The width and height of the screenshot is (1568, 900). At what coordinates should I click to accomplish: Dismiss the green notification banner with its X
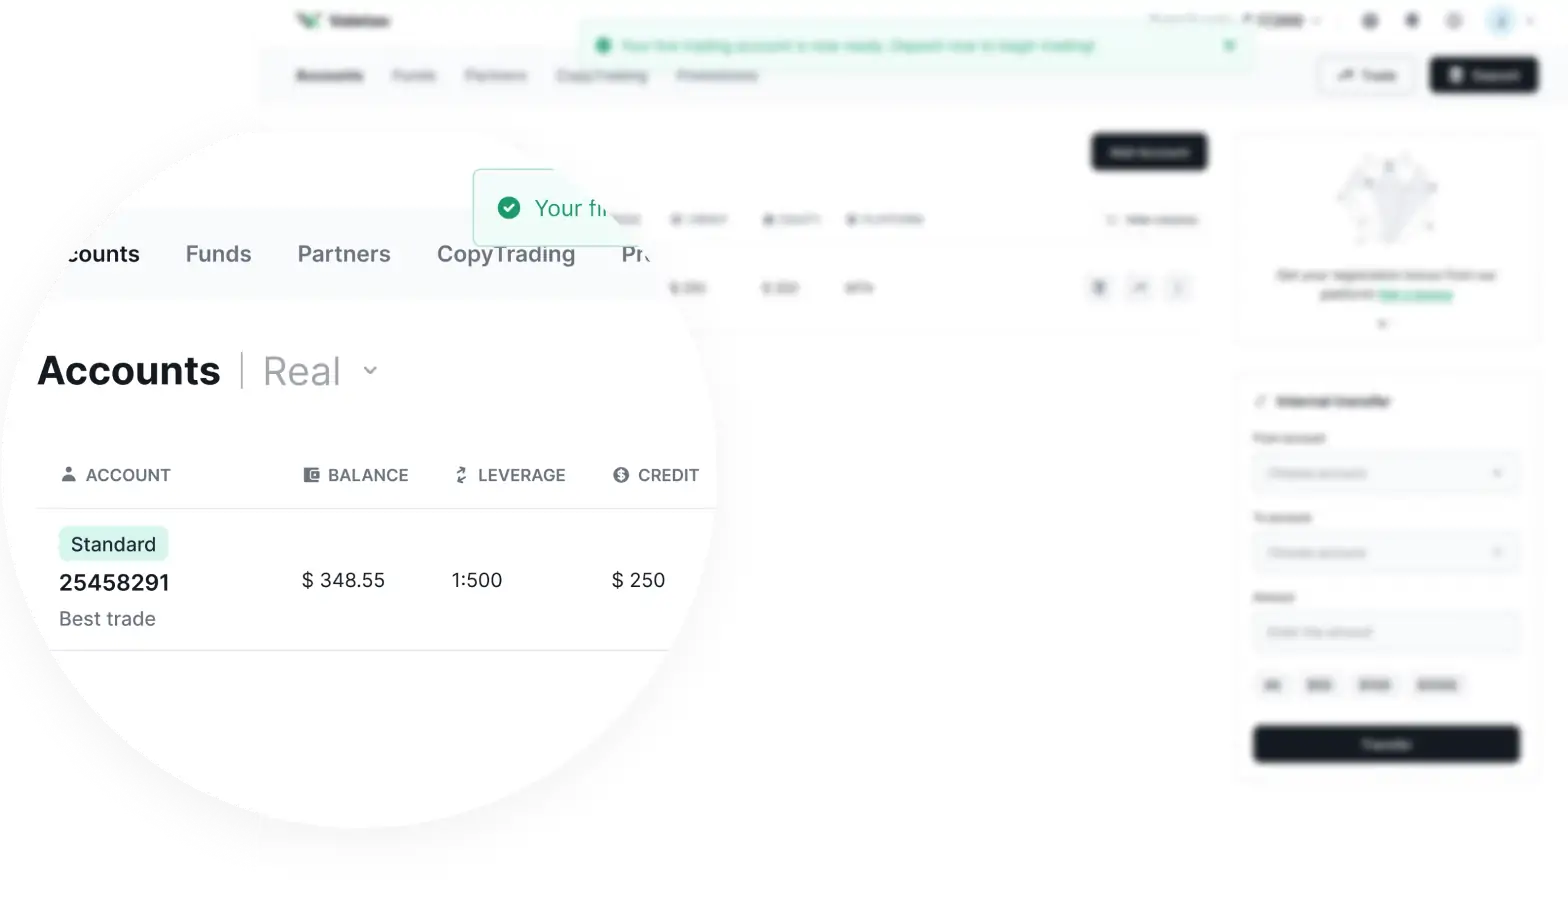coord(1229,45)
